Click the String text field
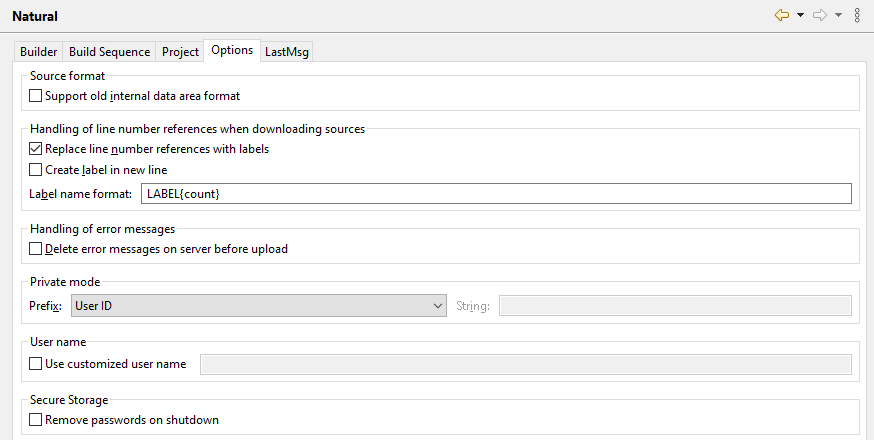Viewport: 874px width, 440px height. pos(675,306)
